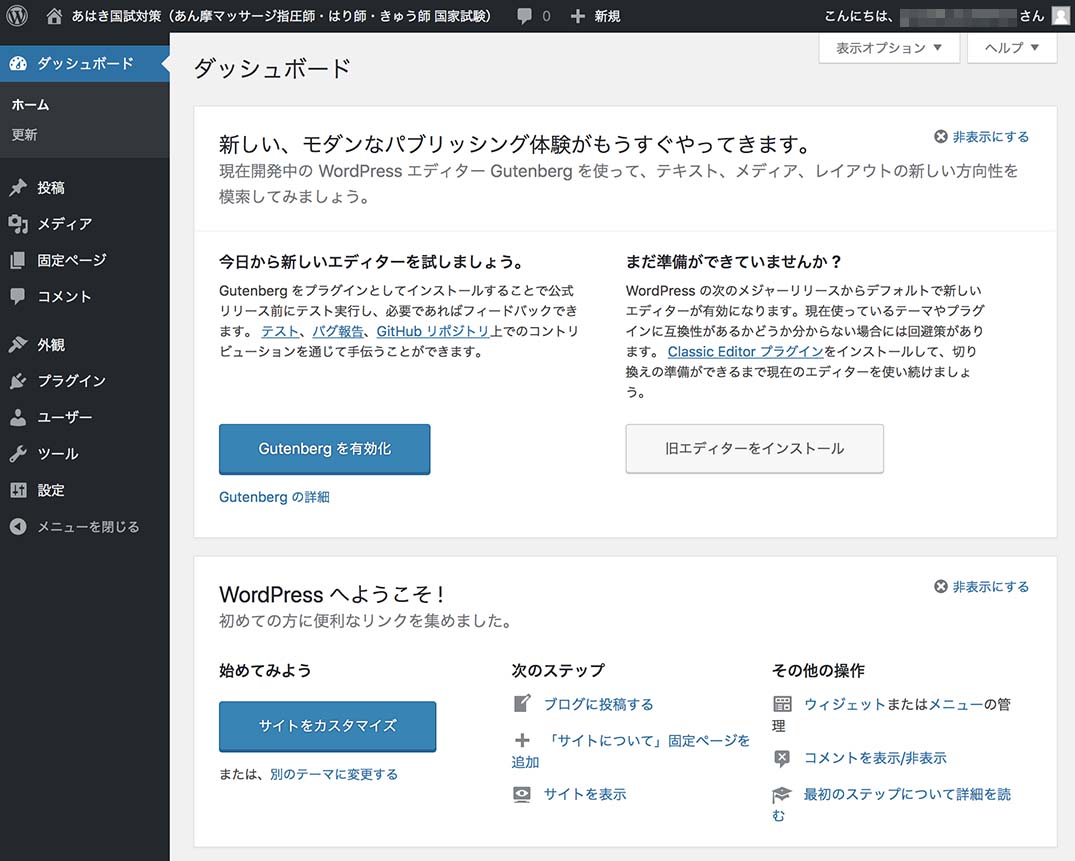Hide the WordPress welcome panel
Image resolution: width=1075 pixels, height=861 pixels.
pyautogui.click(x=981, y=587)
